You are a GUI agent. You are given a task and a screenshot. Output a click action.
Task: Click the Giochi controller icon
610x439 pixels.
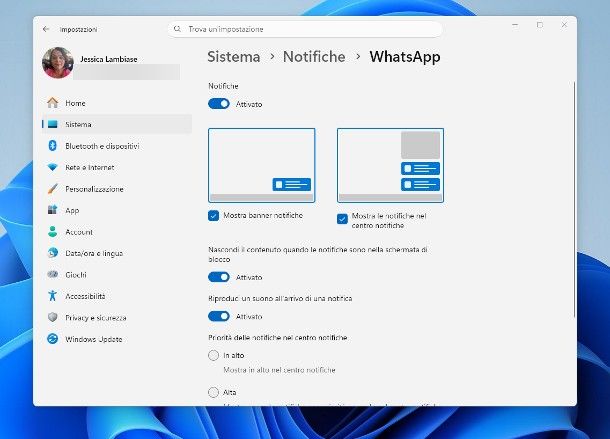point(53,274)
